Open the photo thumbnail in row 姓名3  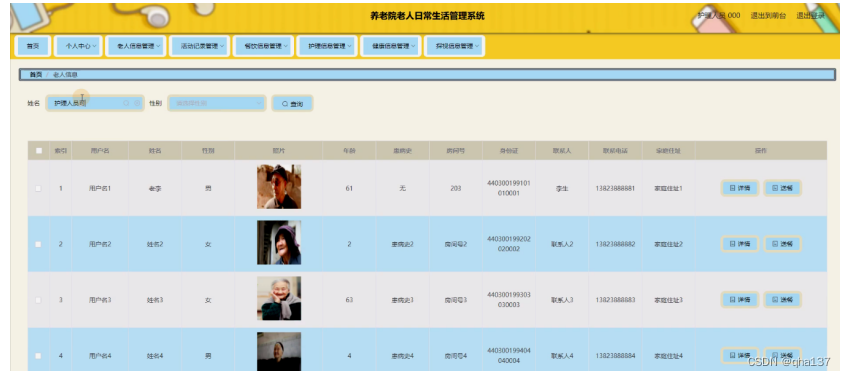click(x=279, y=298)
